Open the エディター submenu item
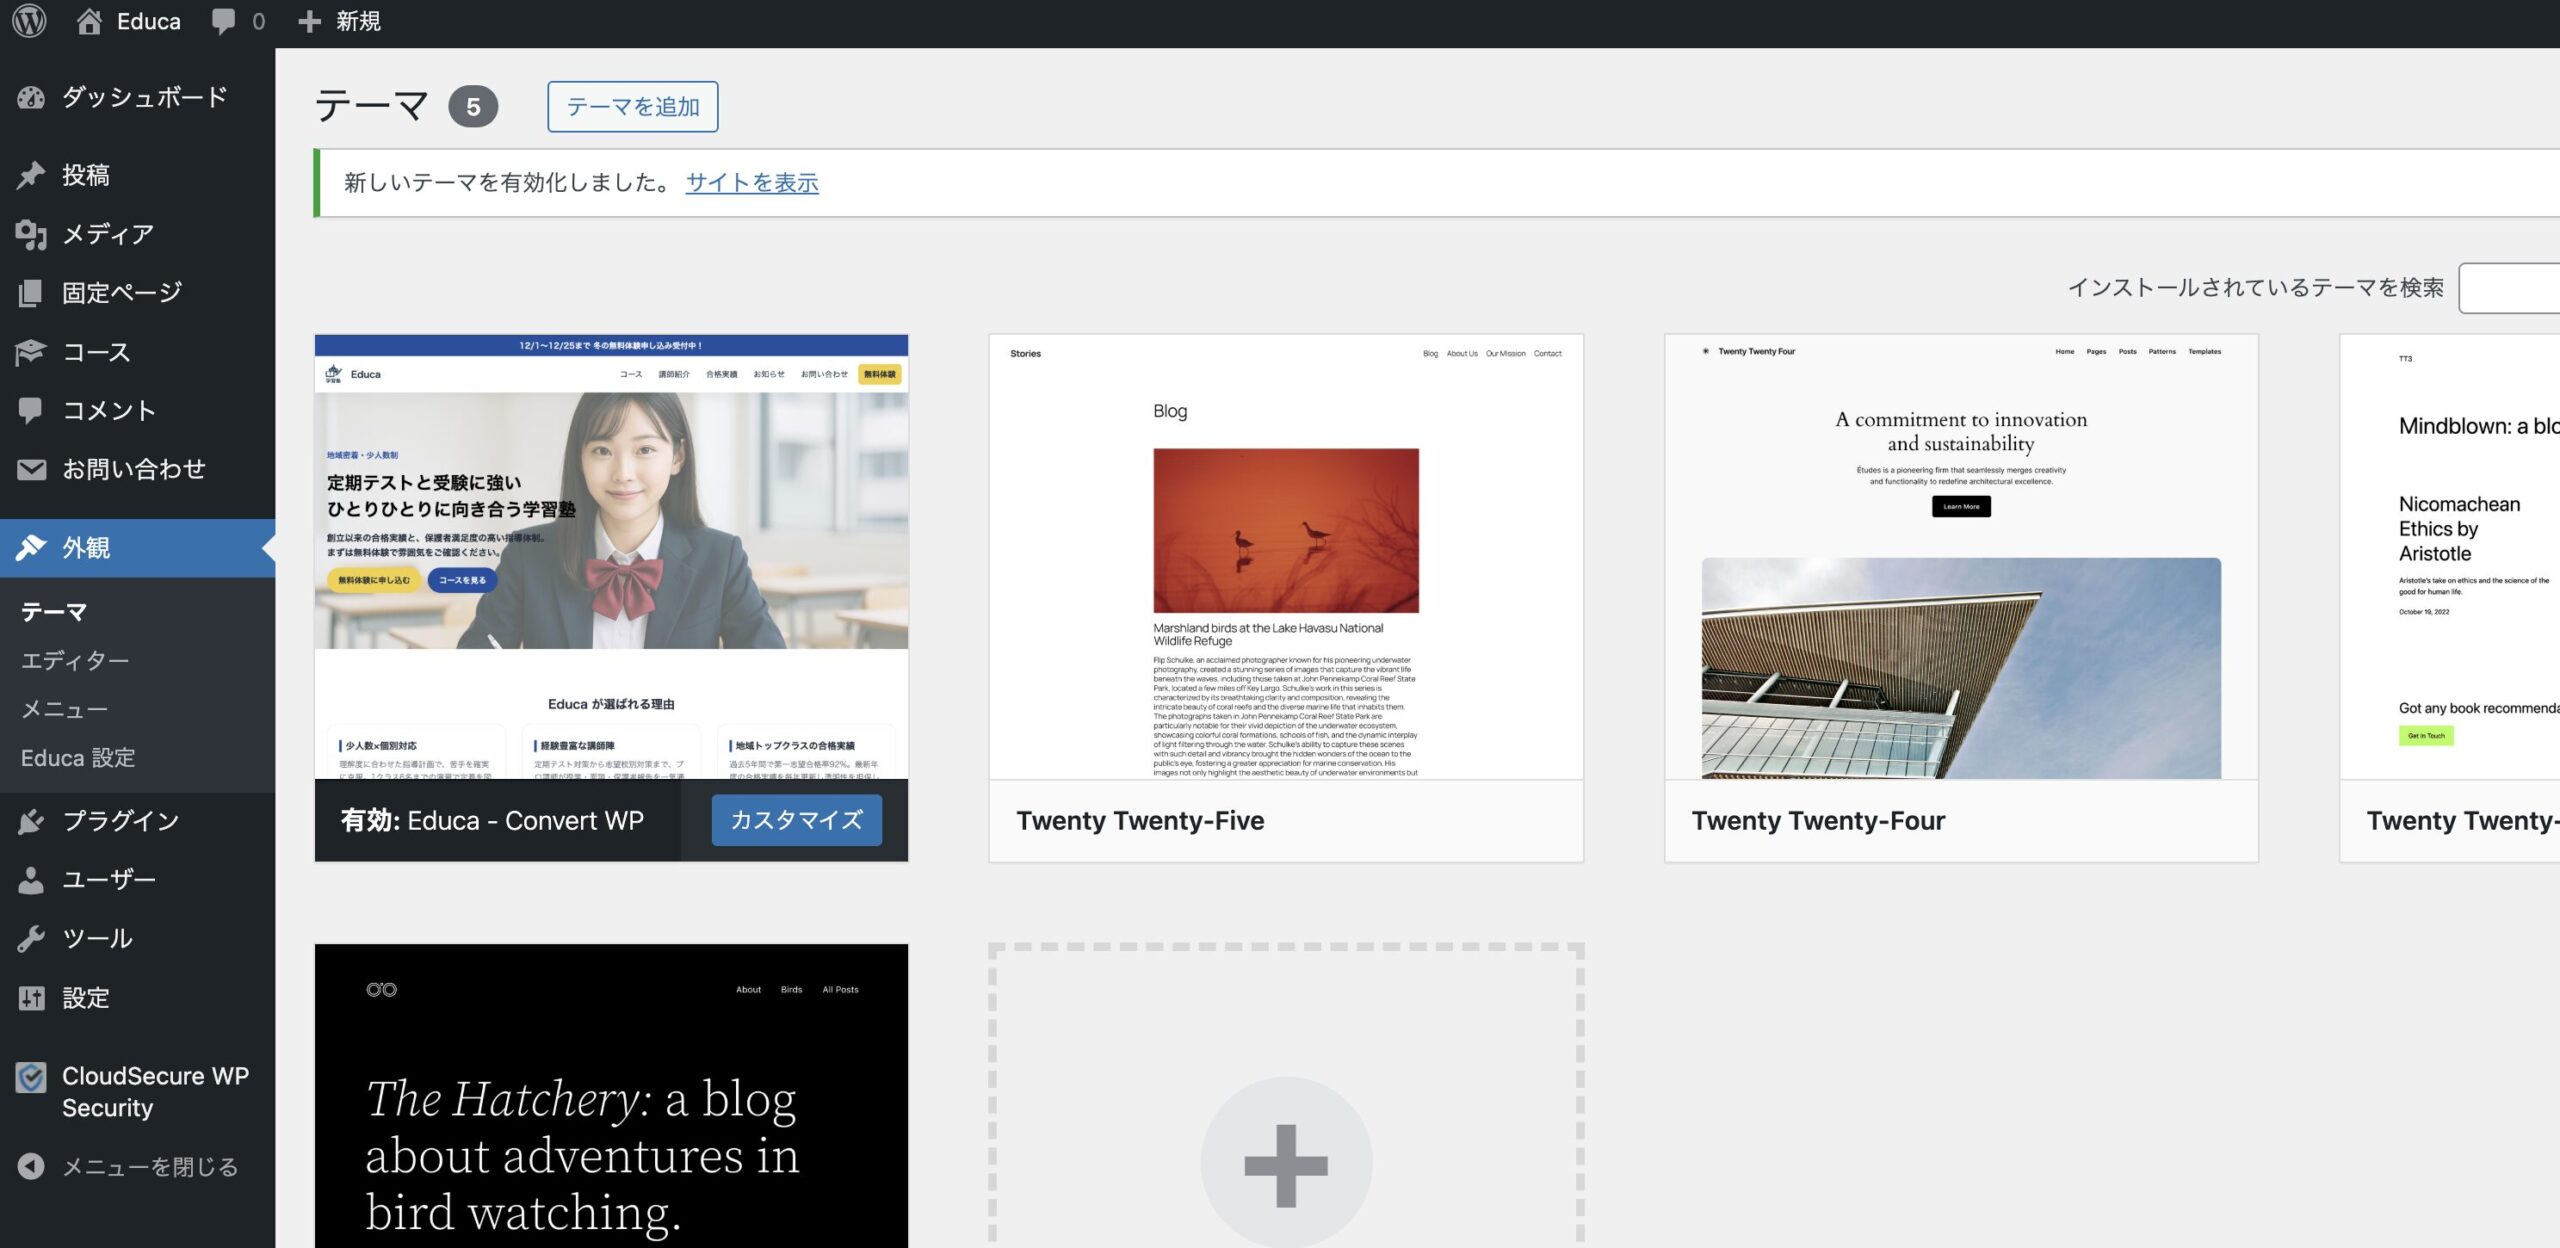The width and height of the screenshot is (2560, 1248). pyautogui.click(x=75, y=660)
